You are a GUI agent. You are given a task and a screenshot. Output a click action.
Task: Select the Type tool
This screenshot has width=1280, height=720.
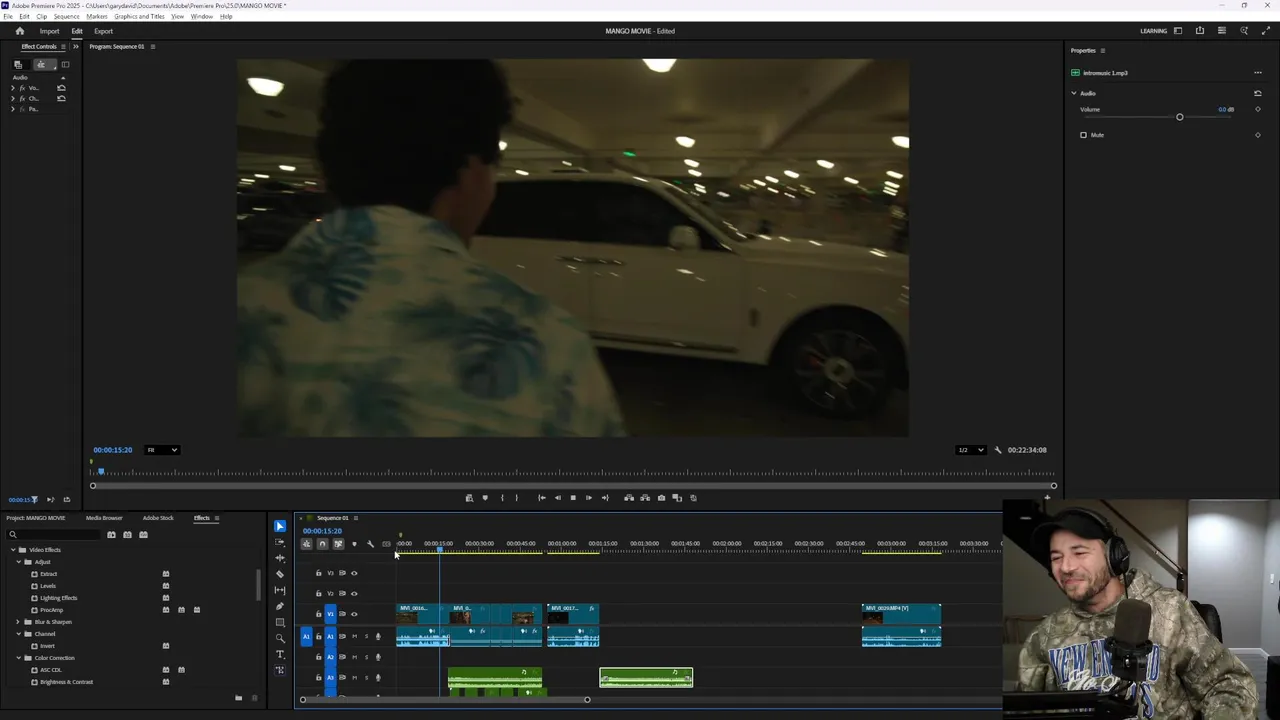pyautogui.click(x=280, y=654)
